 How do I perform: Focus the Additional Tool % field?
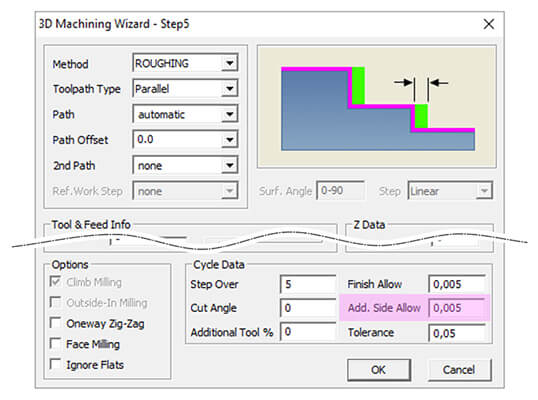[x=308, y=332]
